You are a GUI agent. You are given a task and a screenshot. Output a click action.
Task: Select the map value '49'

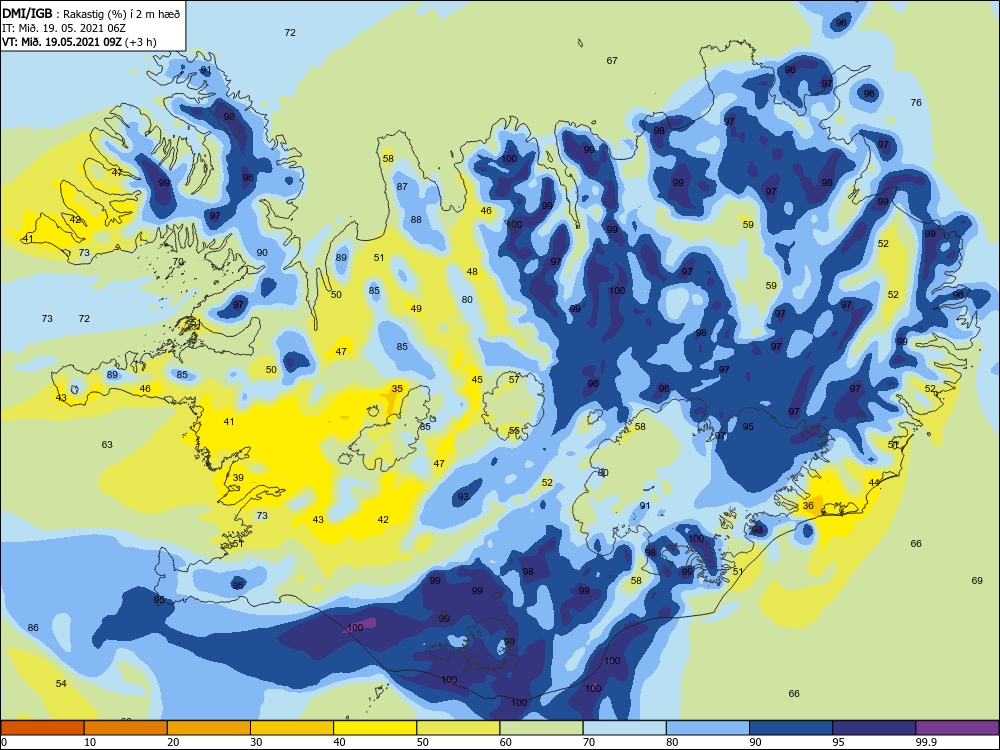[x=416, y=309]
